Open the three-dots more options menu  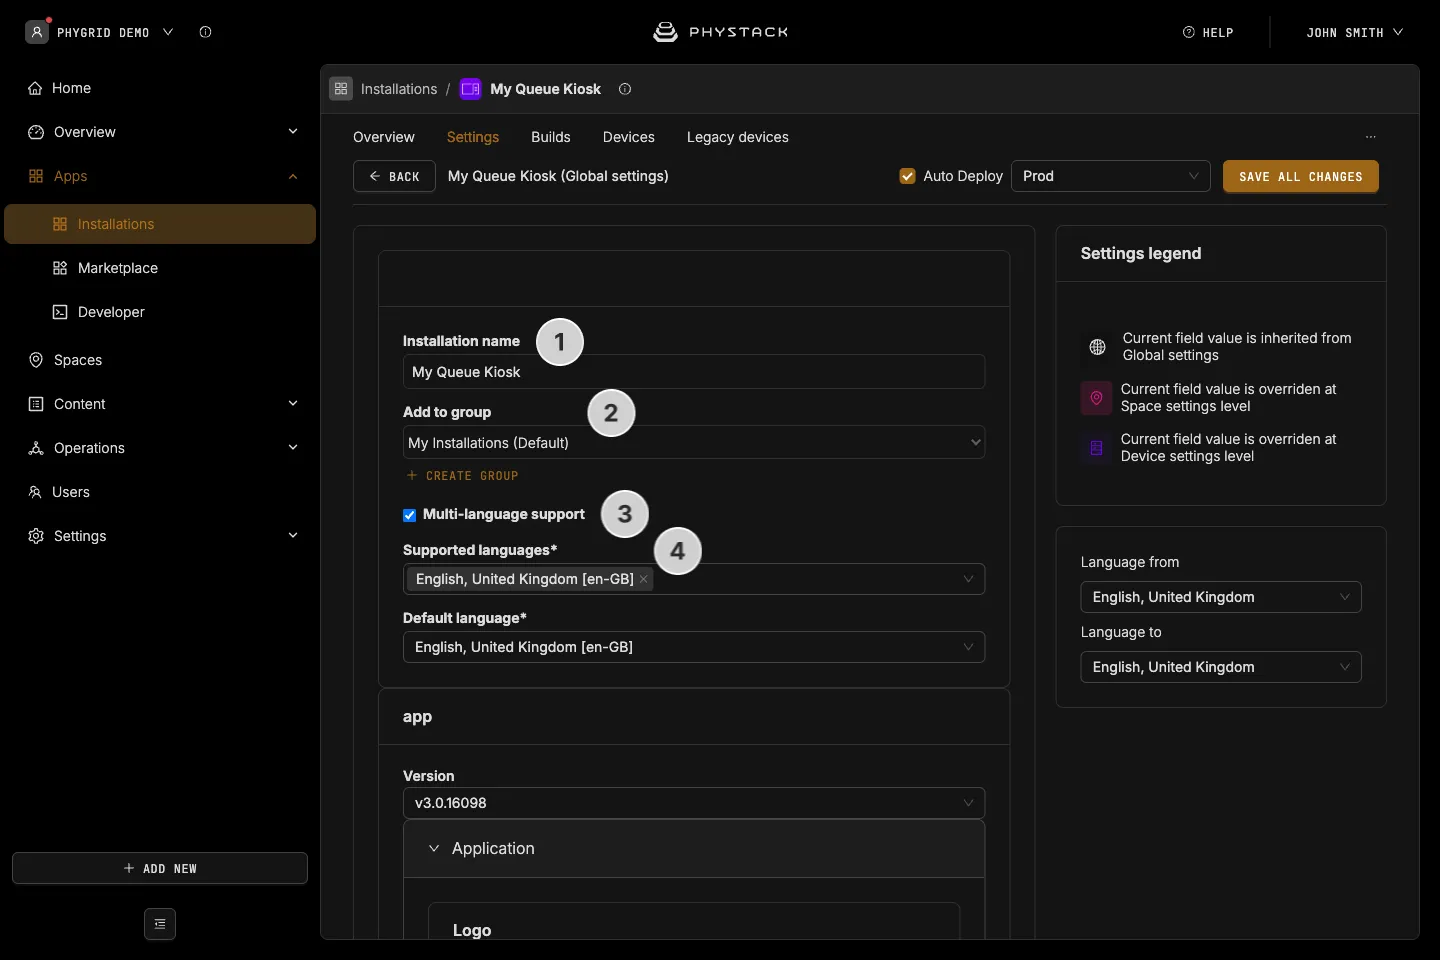click(x=1371, y=137)
